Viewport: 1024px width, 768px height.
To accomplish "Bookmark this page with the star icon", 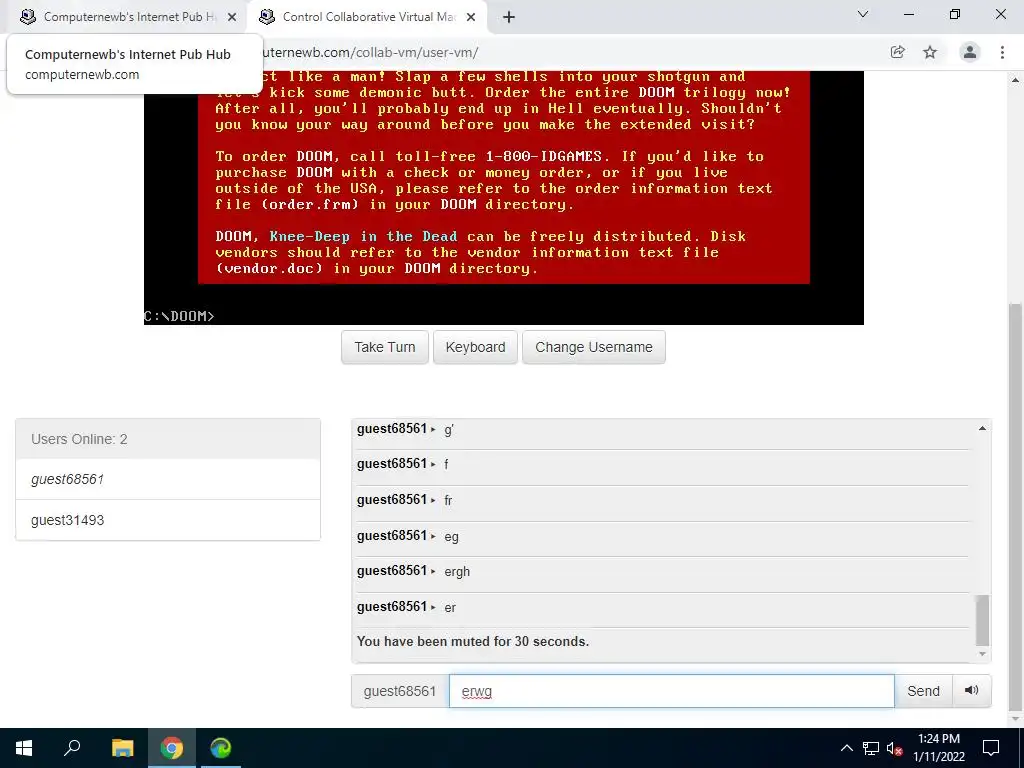I will coord(930,52).
